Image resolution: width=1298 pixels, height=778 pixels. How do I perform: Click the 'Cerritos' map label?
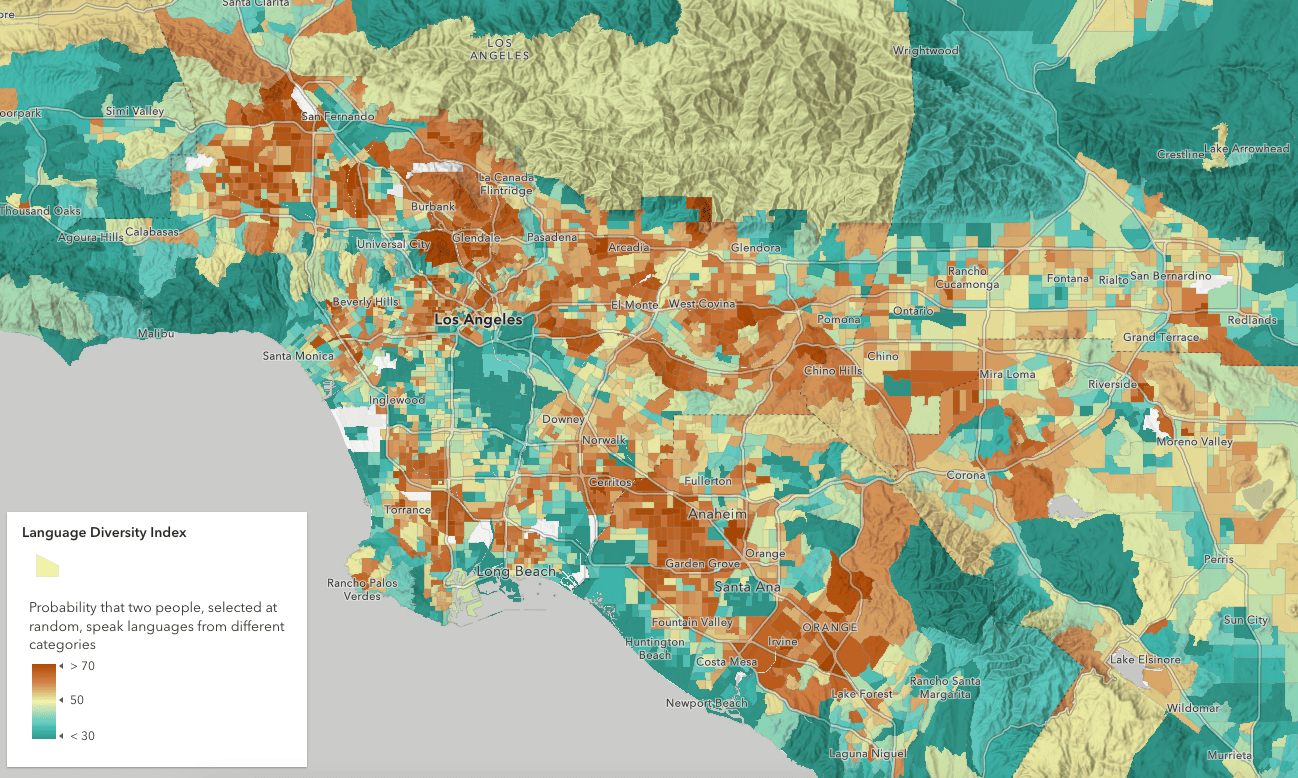610,482
